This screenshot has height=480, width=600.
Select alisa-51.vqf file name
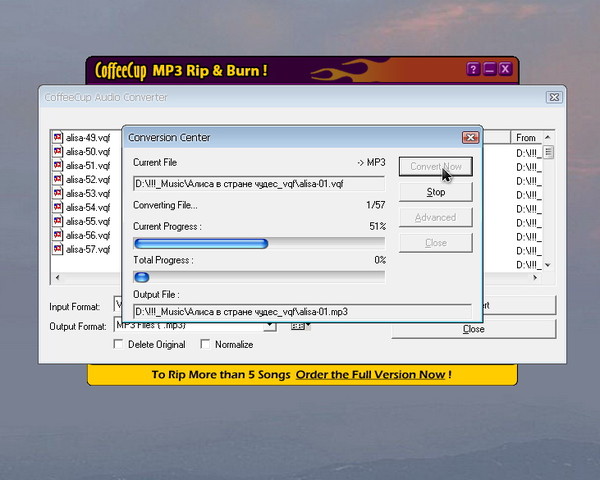point(88,165)
